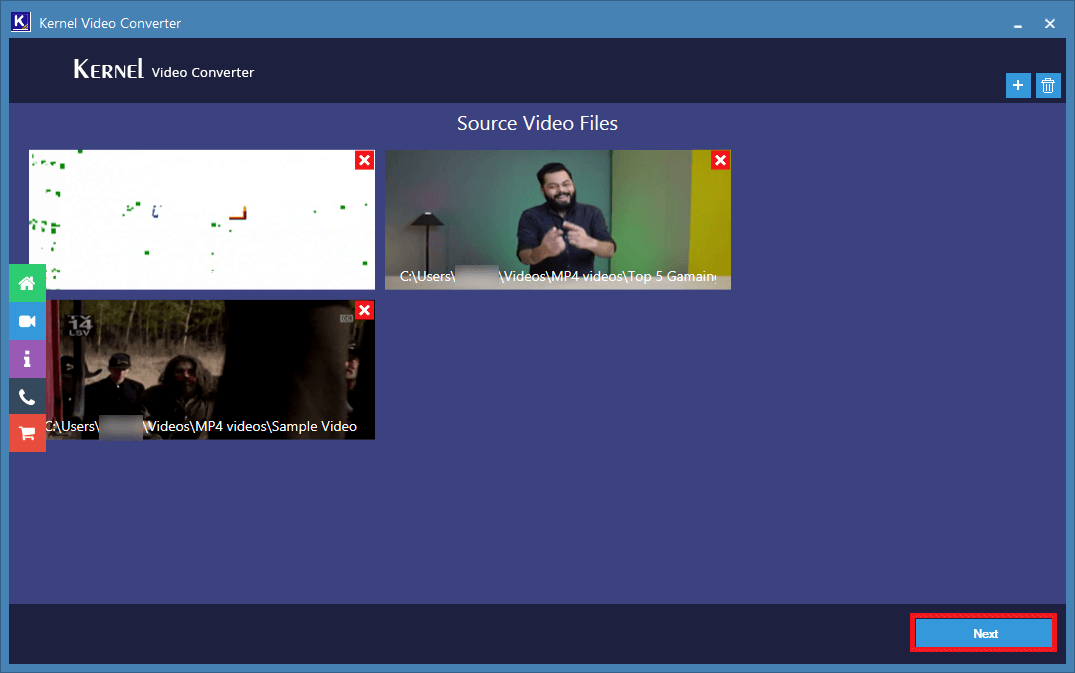Open the shopping cart buy icon
Screen dimensions: 1075x673
tap(27, 433)
